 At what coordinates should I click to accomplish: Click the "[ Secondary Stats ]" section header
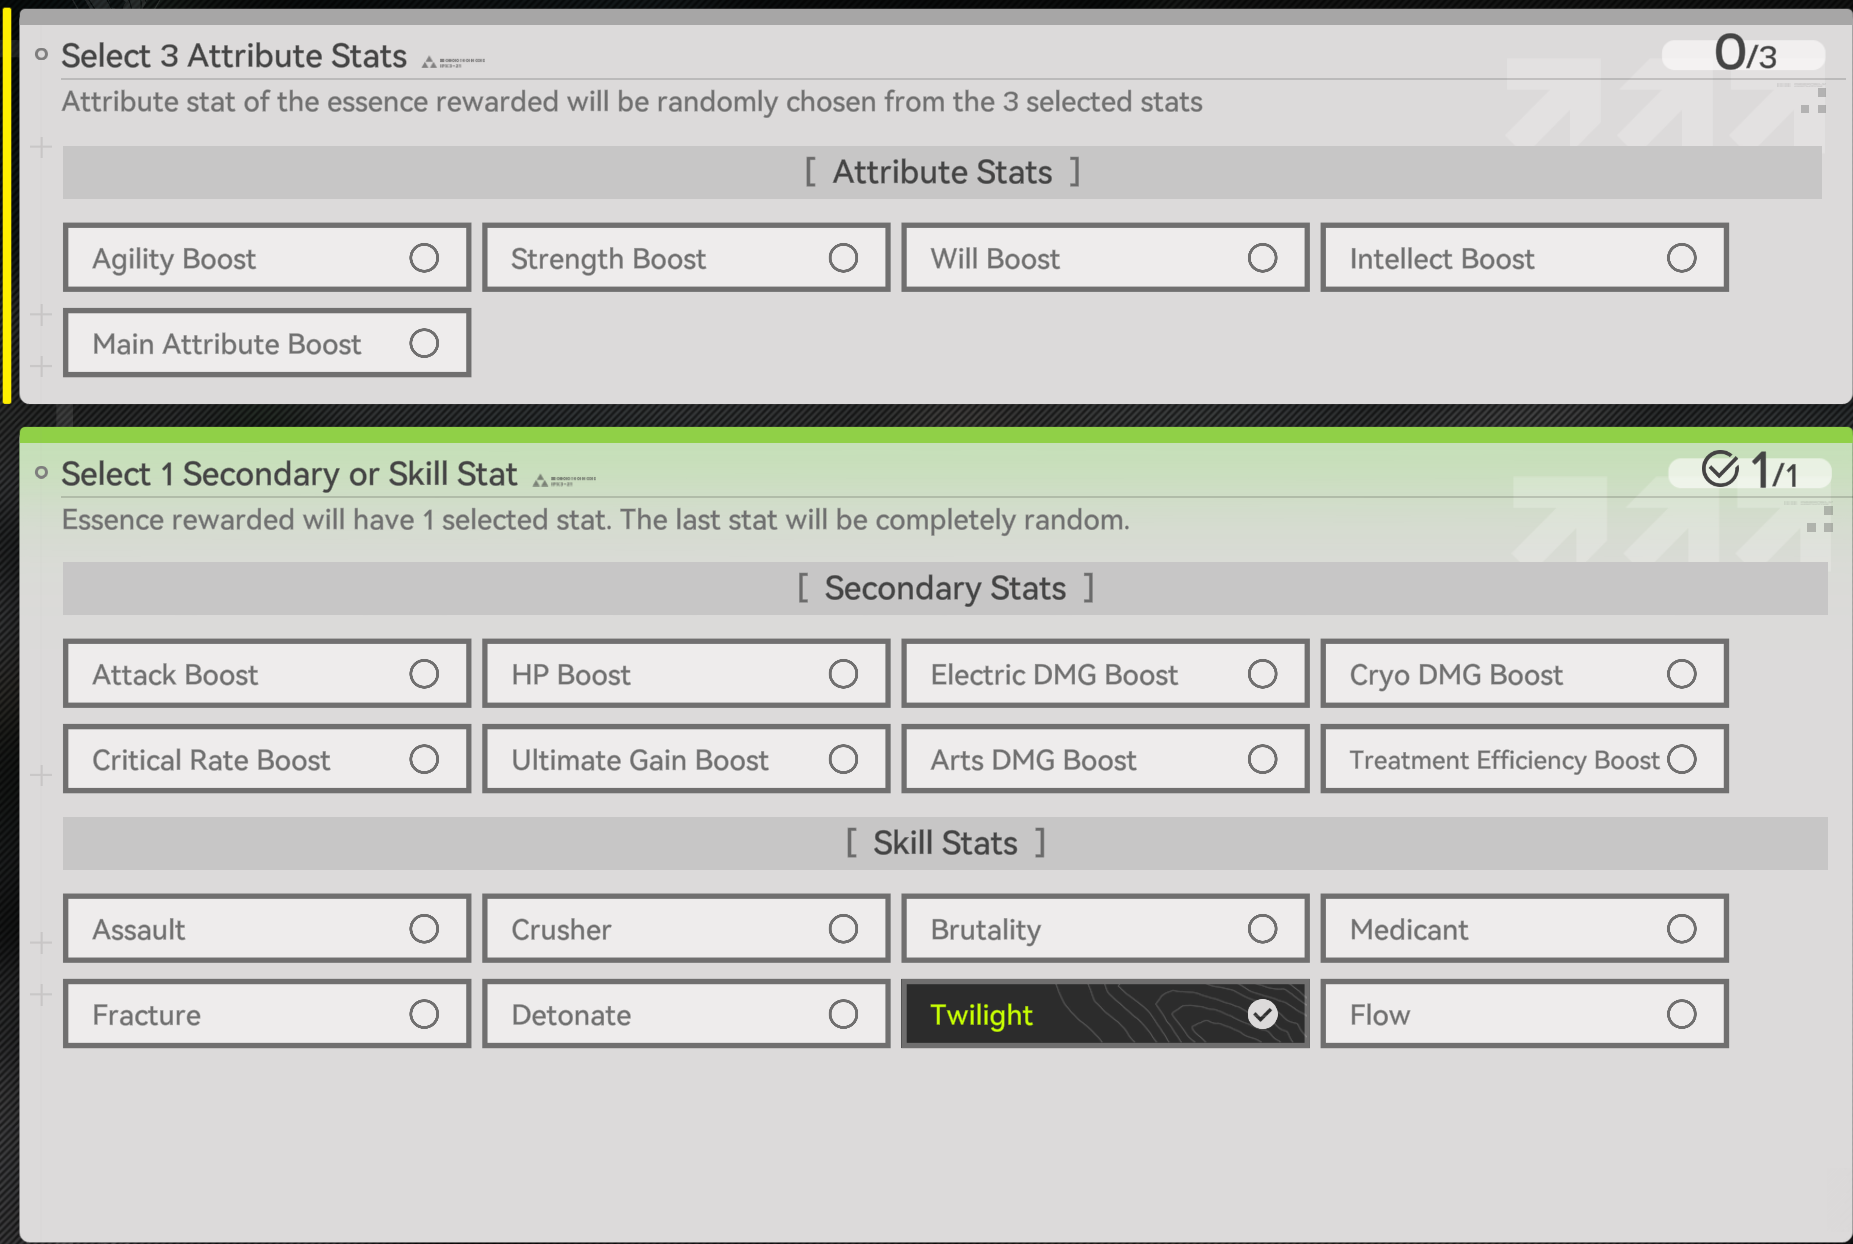click(945, 588)
